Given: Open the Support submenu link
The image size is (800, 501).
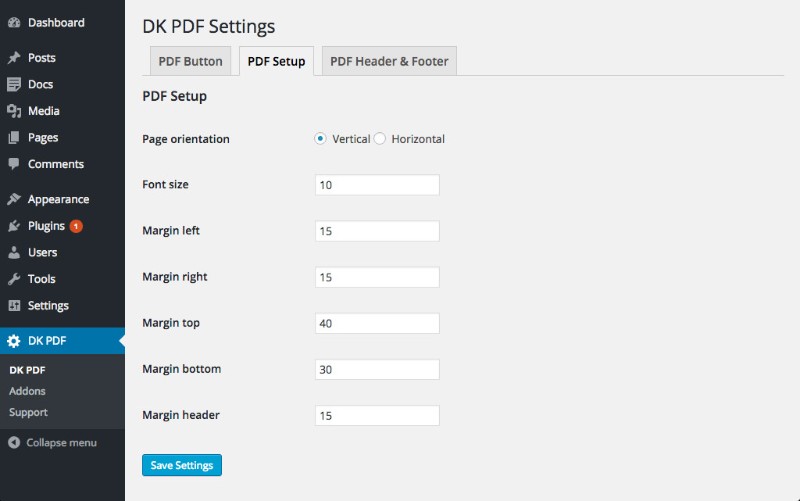Looking at the screenshot, I should tap(28, 412).
